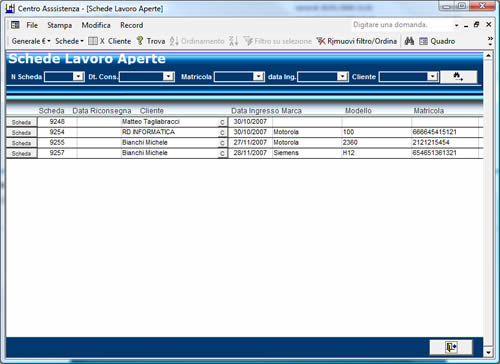The image size is (500, 364).
Task: Open the Scheda button for record 9254
Action: tap(21, 133)
